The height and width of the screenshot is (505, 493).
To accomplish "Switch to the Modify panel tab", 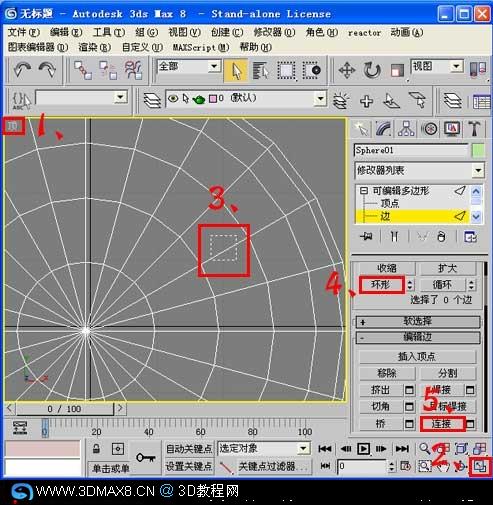I will 383,129.
